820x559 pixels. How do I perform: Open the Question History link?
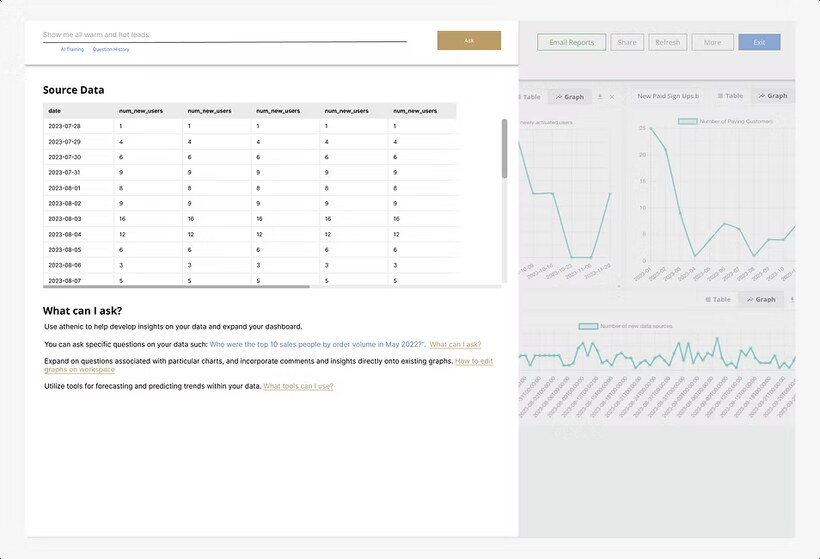(111, 49)
